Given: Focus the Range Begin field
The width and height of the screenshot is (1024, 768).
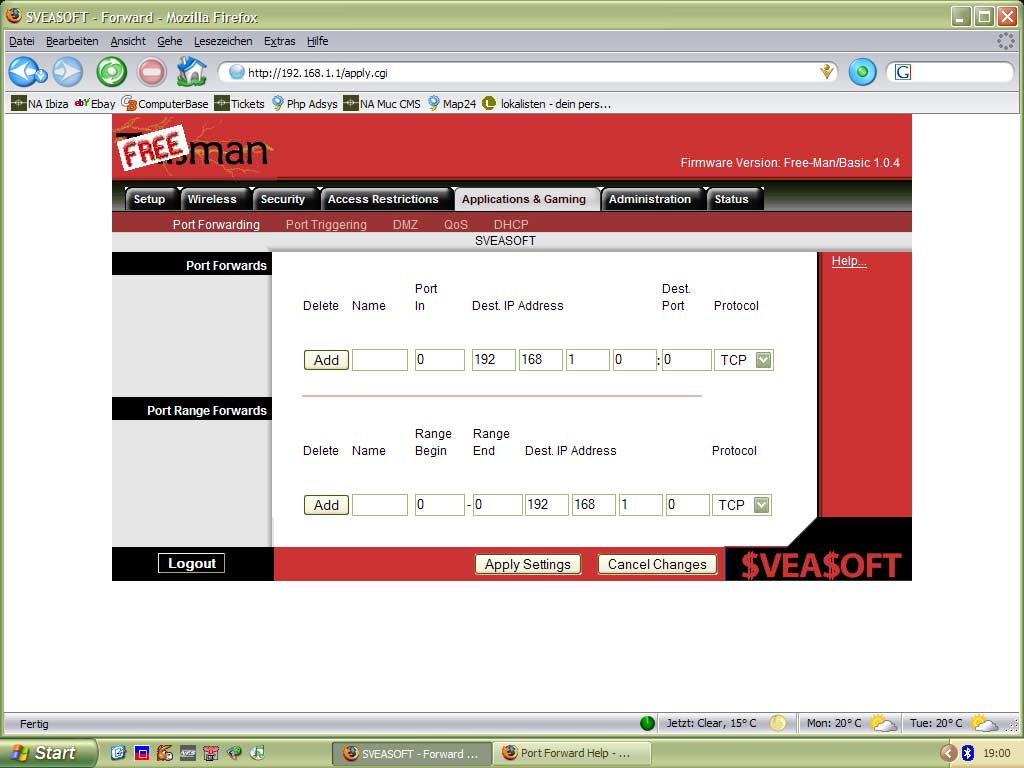Looking at the screenshot, I should click(440, 505).
